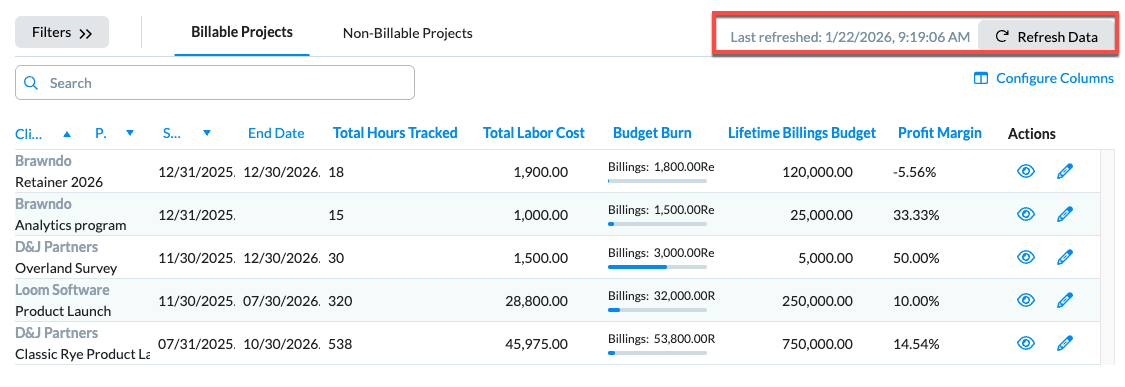Edit the Product Launch project (pencil icon)
Screen dimensions: 1125x387
coord(1065,300)
